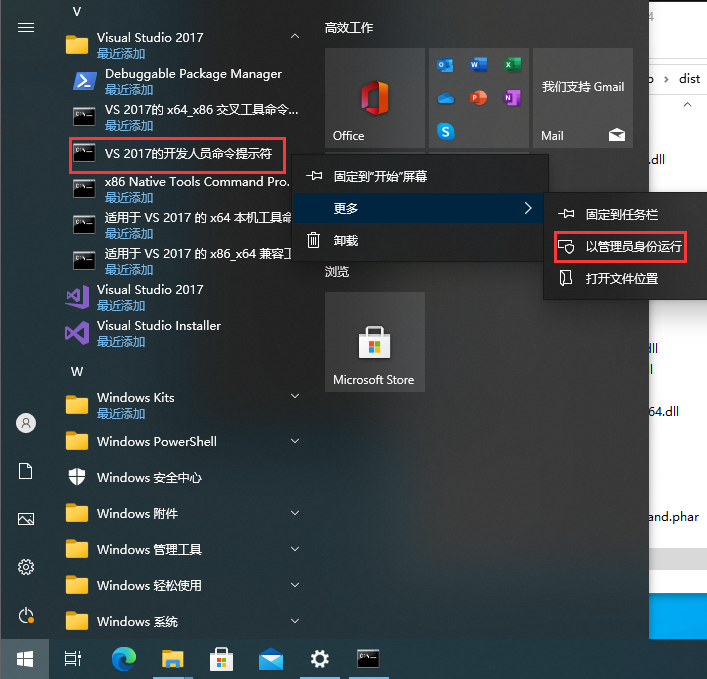Image resolution: width=707 pixels, height=679 pixels.
Task: Open Pictures icon in Start sidebar
Action: 26,519
